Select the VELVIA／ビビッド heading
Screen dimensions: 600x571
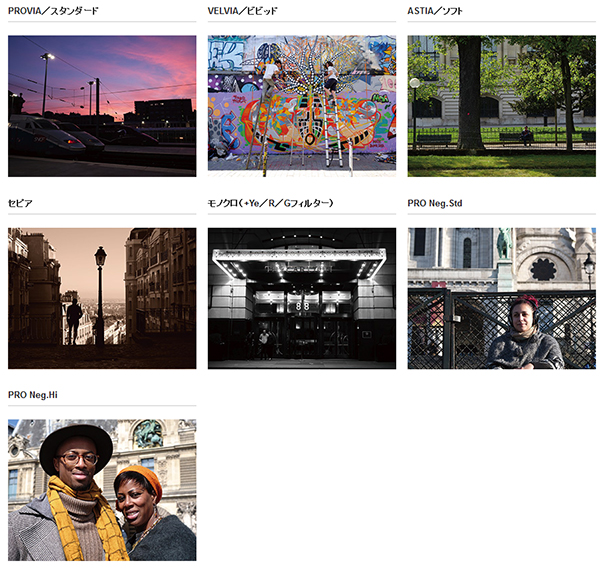click(243, 11)
